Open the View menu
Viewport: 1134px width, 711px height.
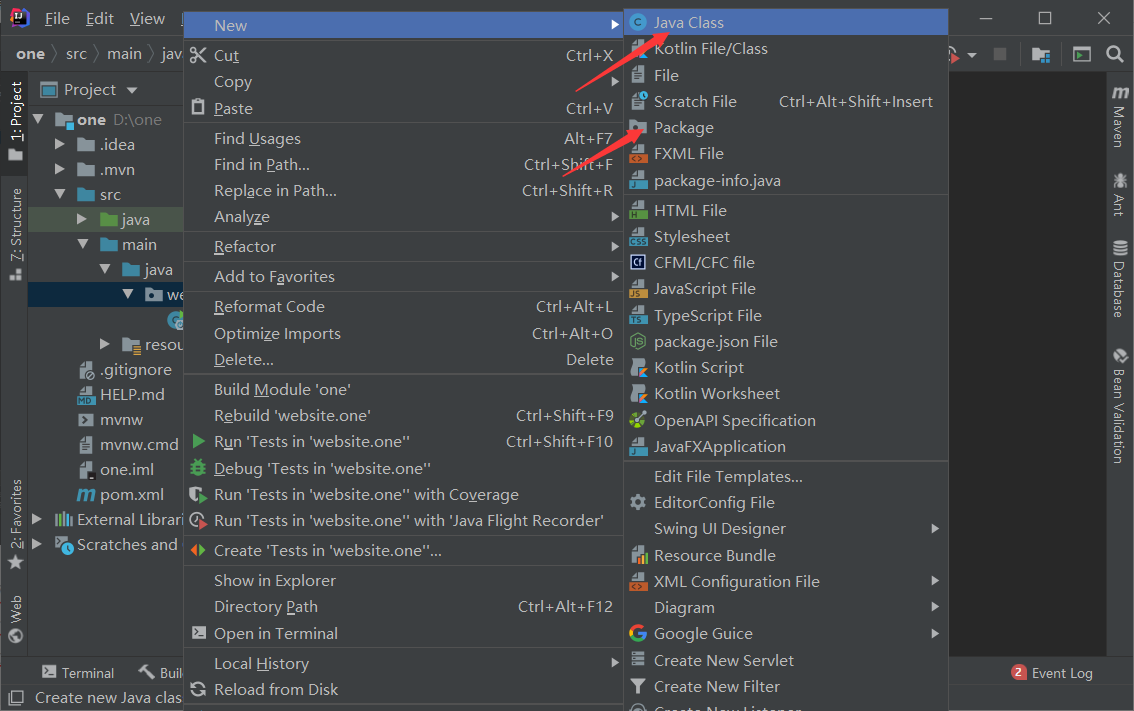(x=148, y=19)
